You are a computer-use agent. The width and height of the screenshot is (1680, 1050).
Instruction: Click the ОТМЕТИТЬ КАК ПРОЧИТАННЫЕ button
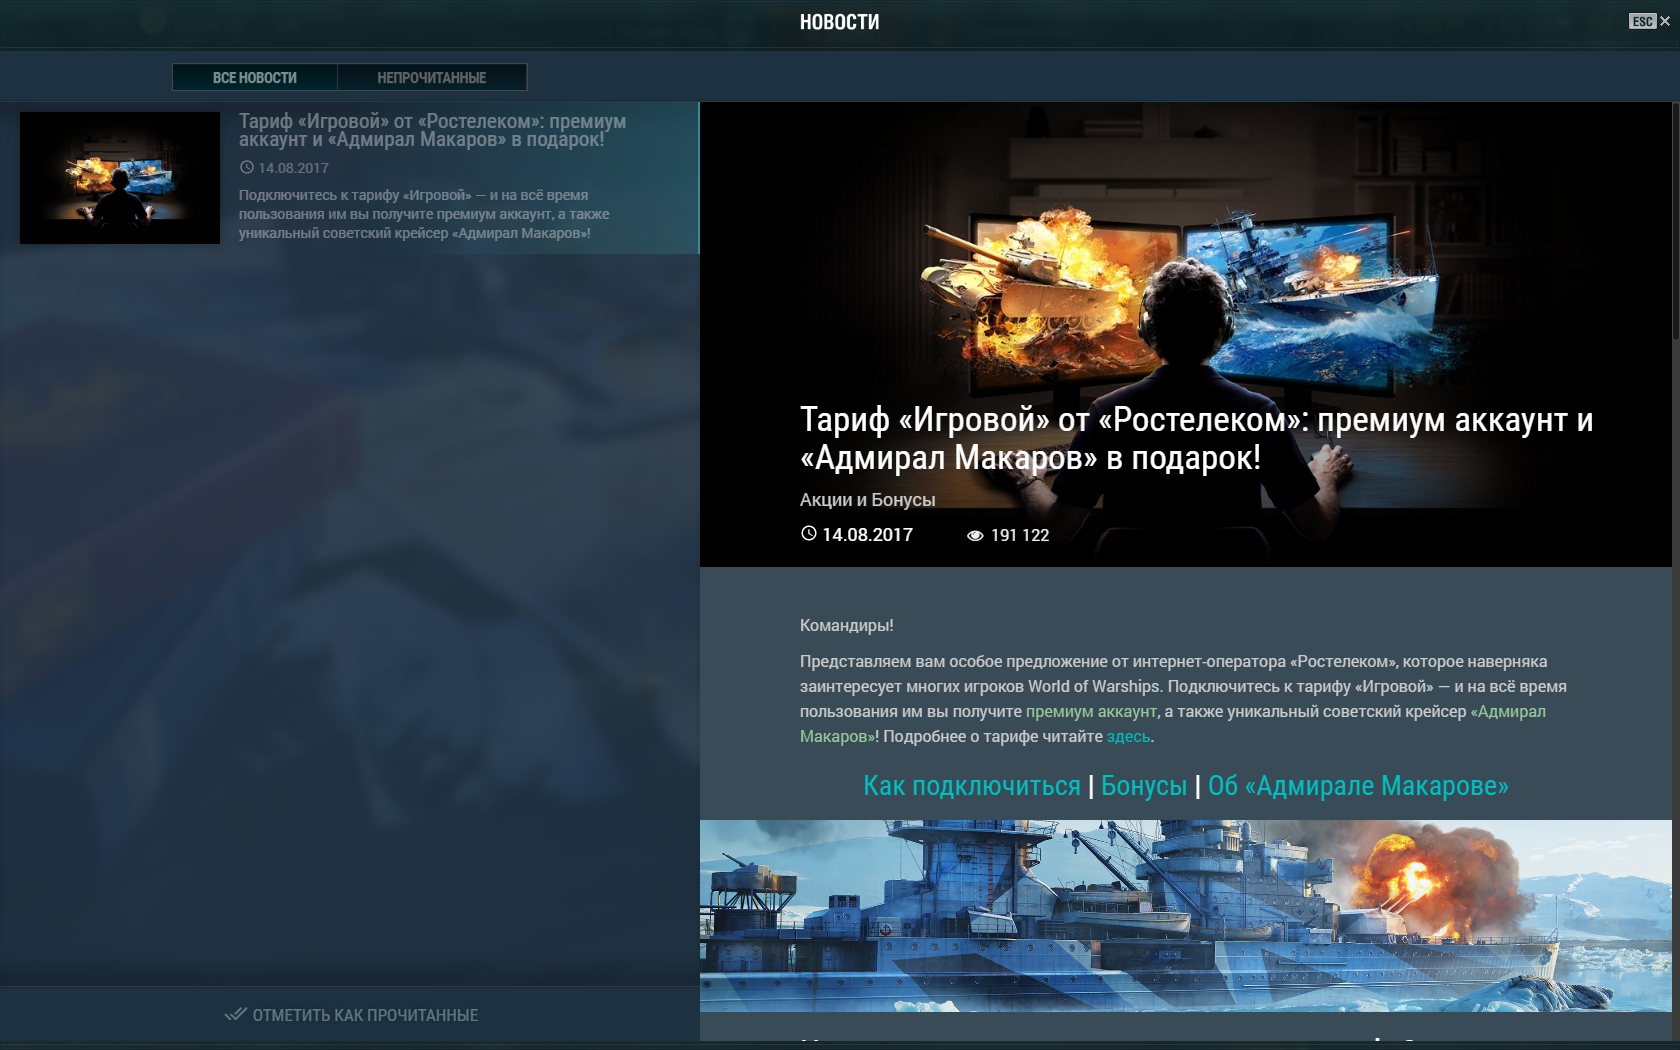pyautogui.click(x=350, y=1015)
